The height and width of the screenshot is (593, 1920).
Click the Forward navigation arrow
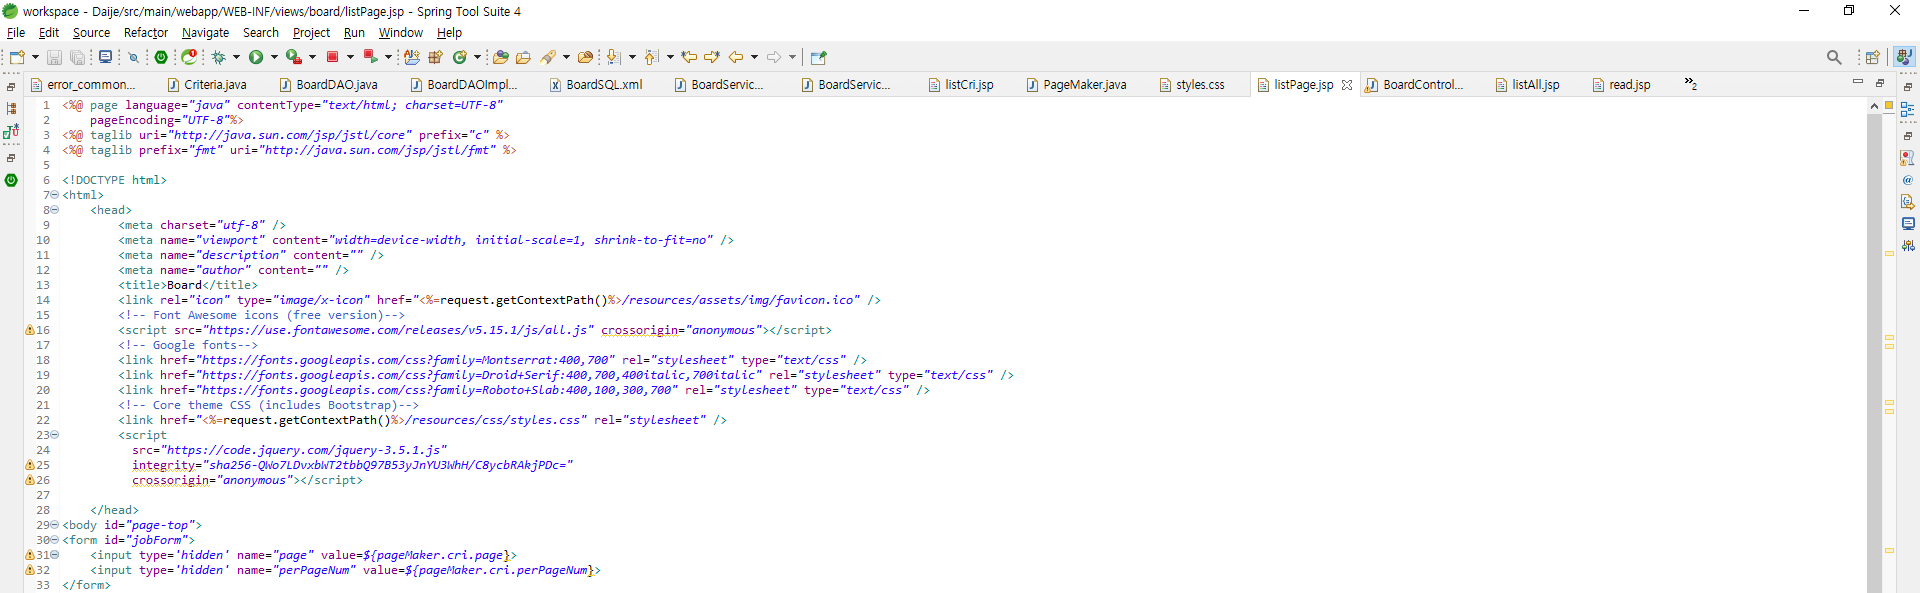[x=774, y=57]
